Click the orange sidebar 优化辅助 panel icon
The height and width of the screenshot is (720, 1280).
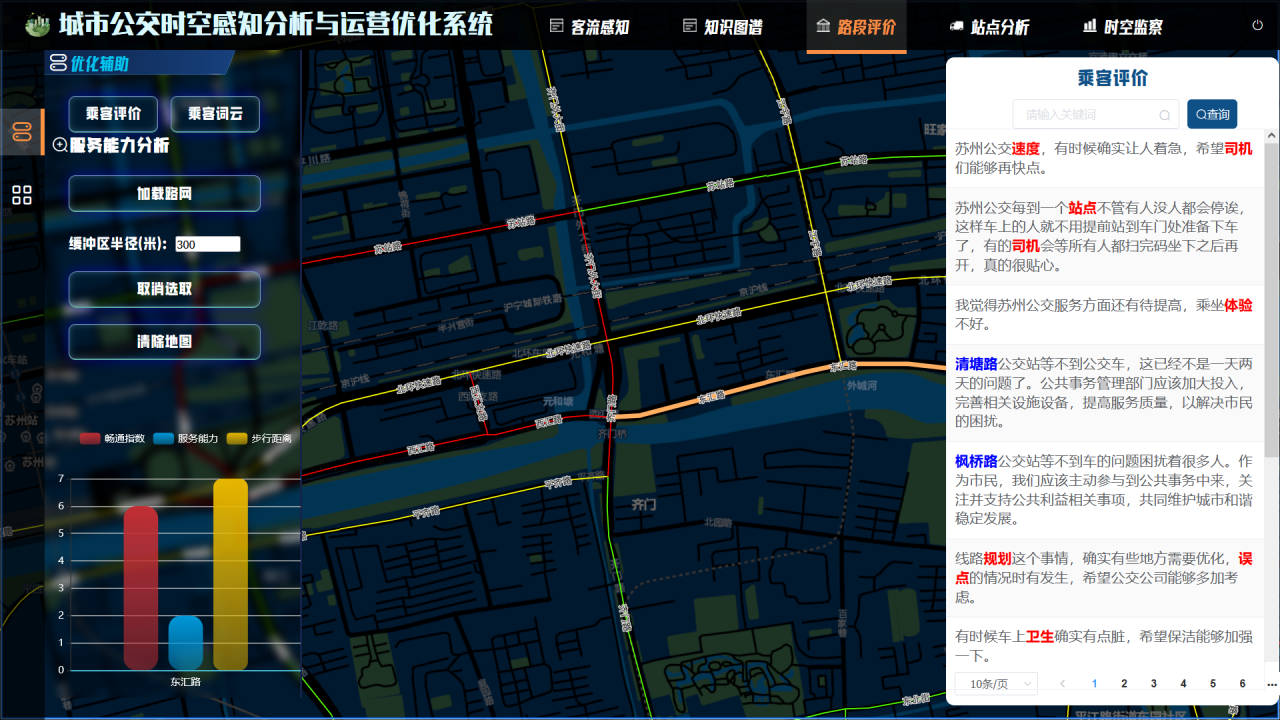coord(22,132)
